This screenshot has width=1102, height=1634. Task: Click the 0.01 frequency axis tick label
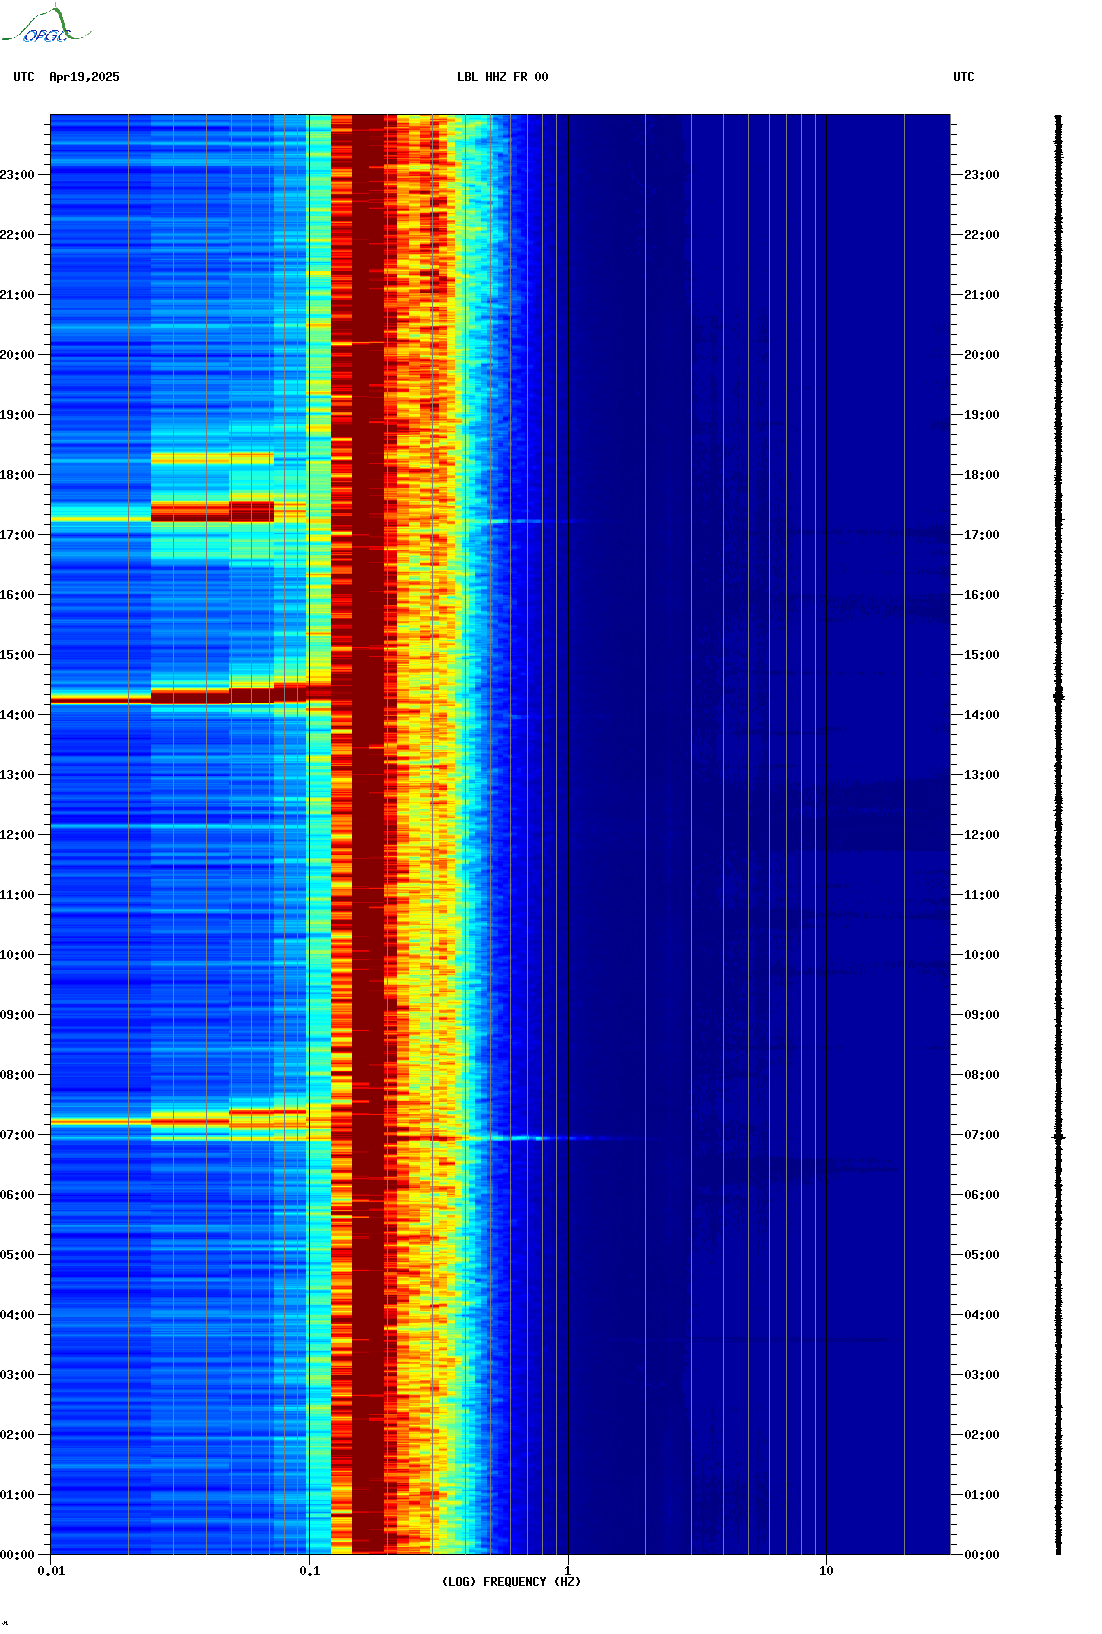point(51,1571)
